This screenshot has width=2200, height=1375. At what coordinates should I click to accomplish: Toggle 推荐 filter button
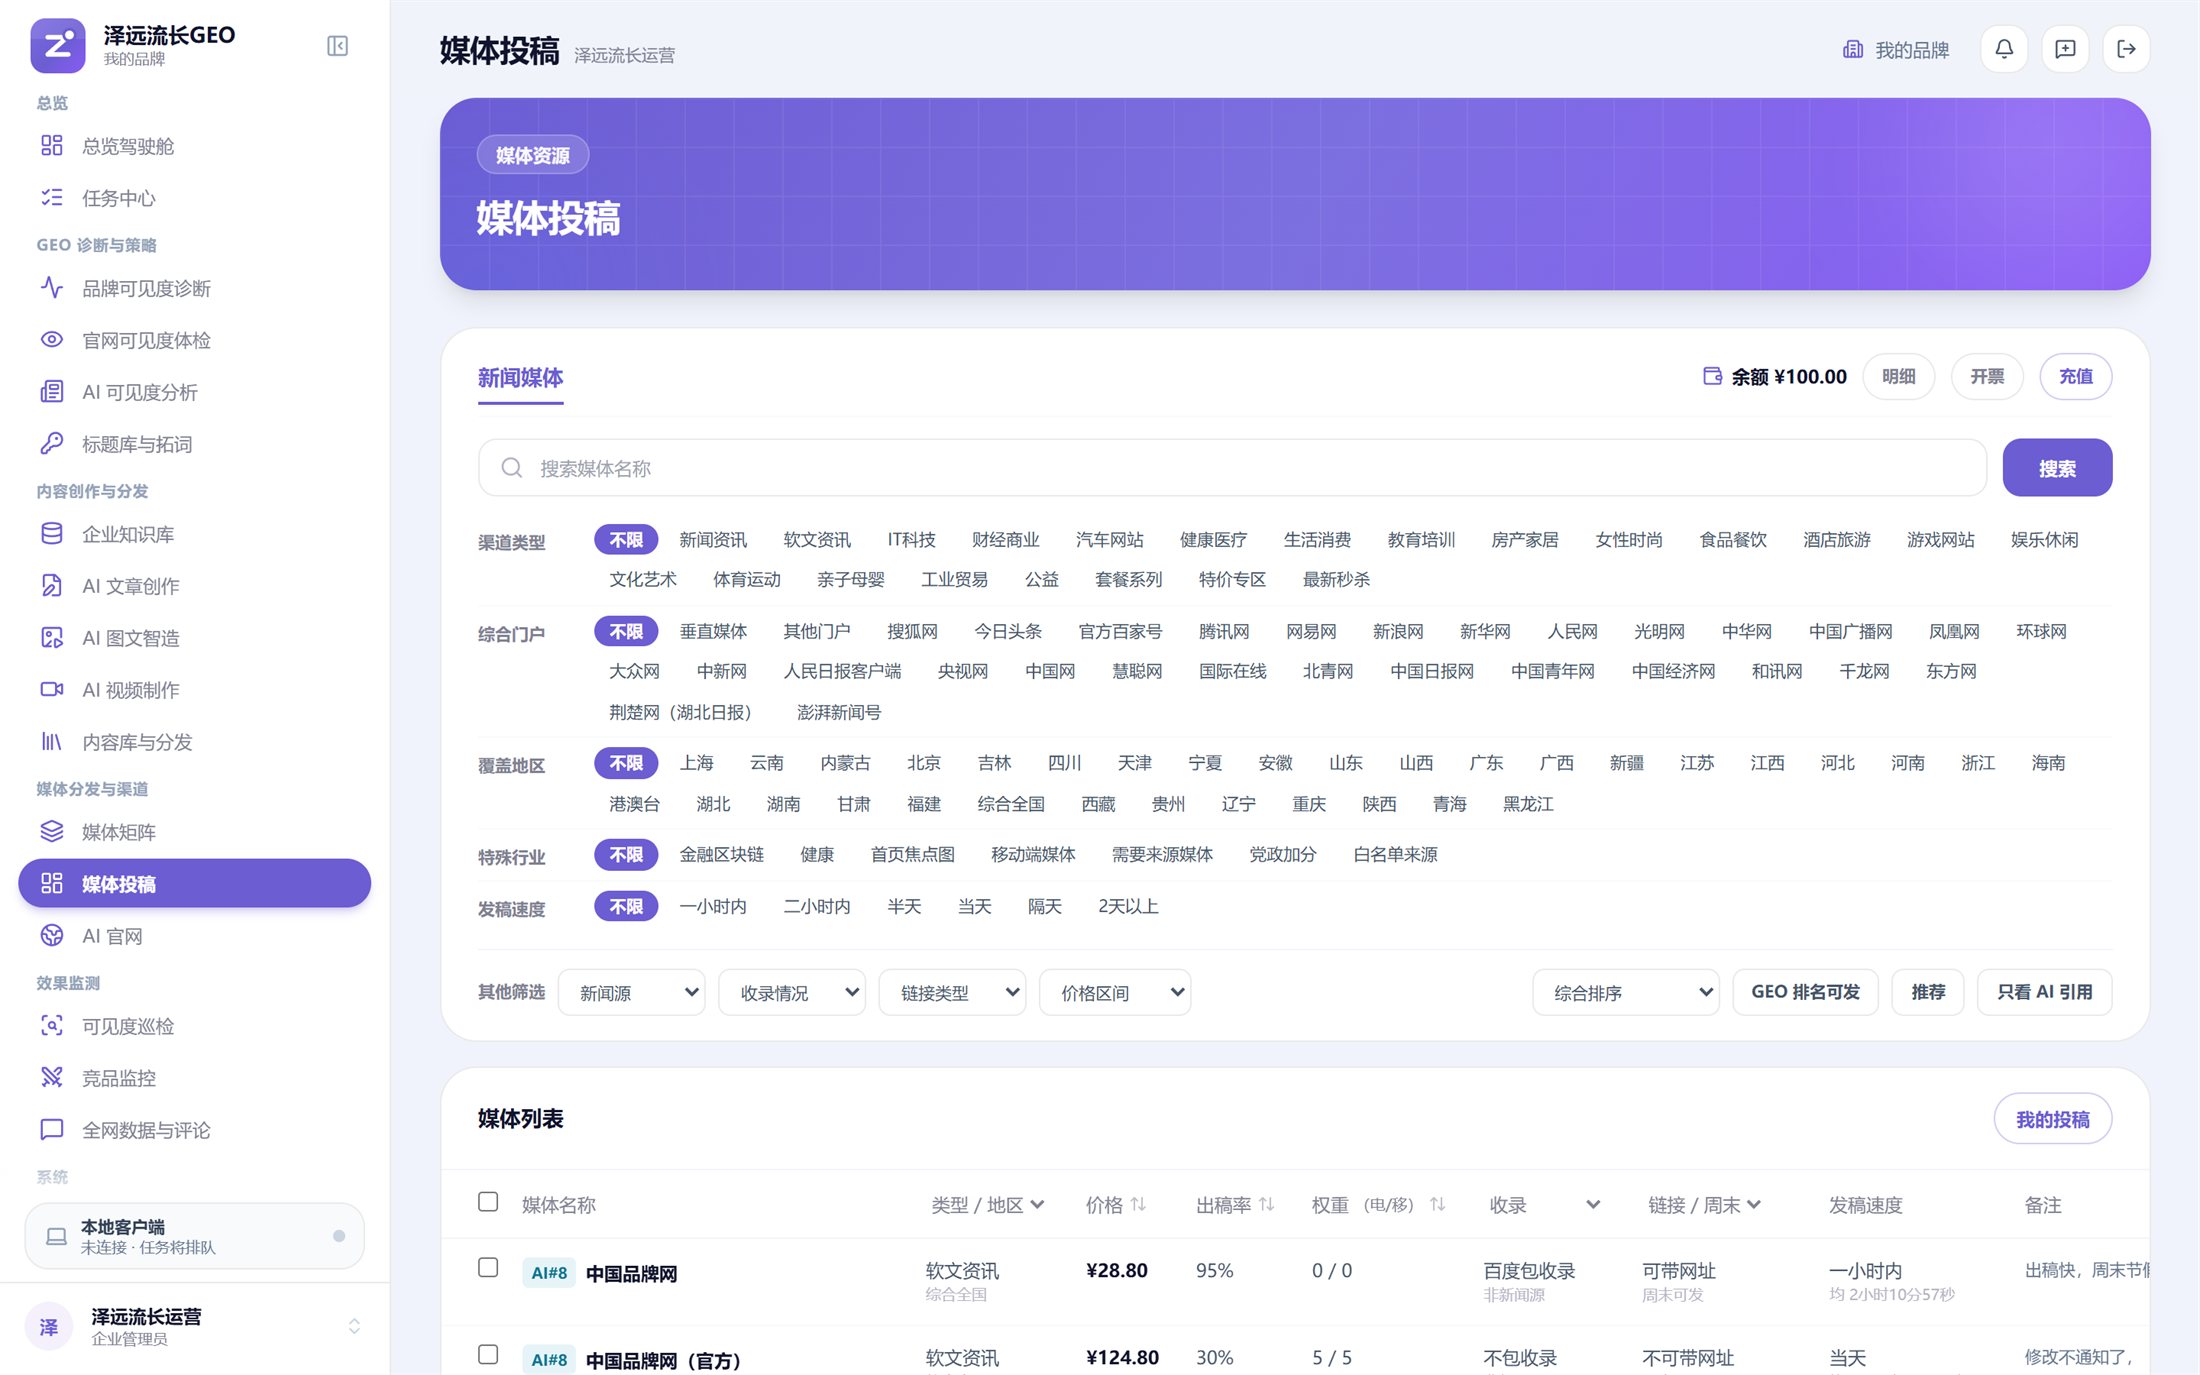[x=1928, y=992]
